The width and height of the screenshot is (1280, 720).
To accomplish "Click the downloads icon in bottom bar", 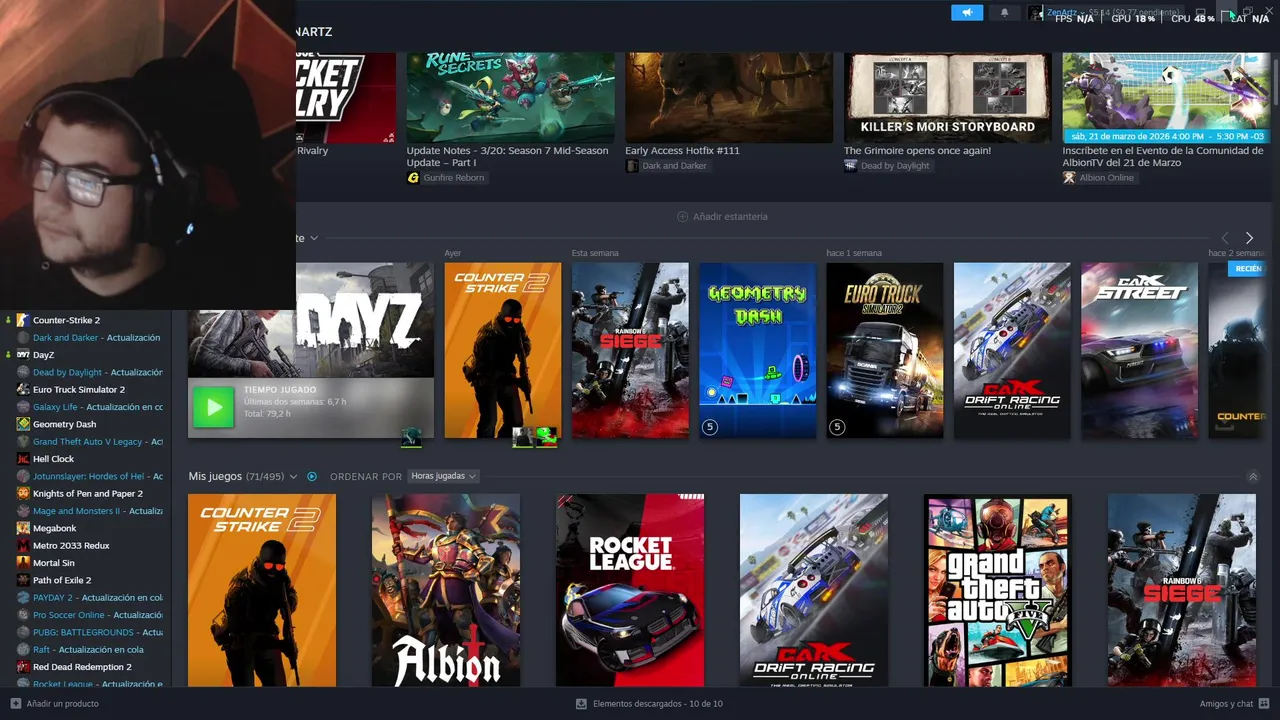I will pyautogui.click(x=581, y=704).
